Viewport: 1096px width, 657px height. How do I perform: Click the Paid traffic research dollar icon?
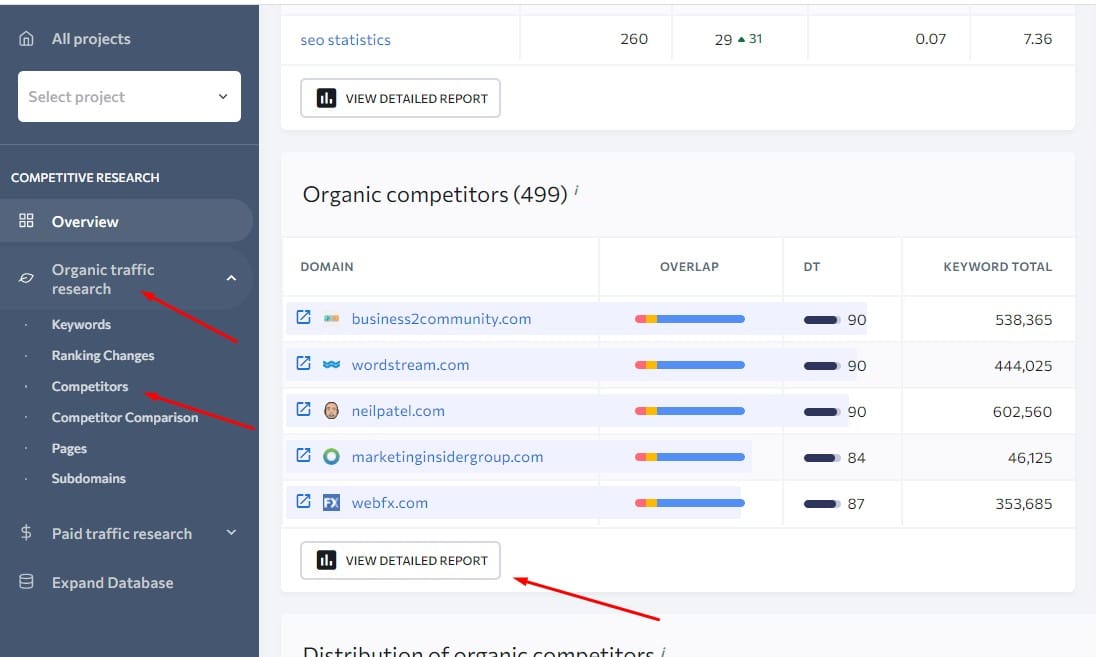pyautogui.click(x=26, y=533)
